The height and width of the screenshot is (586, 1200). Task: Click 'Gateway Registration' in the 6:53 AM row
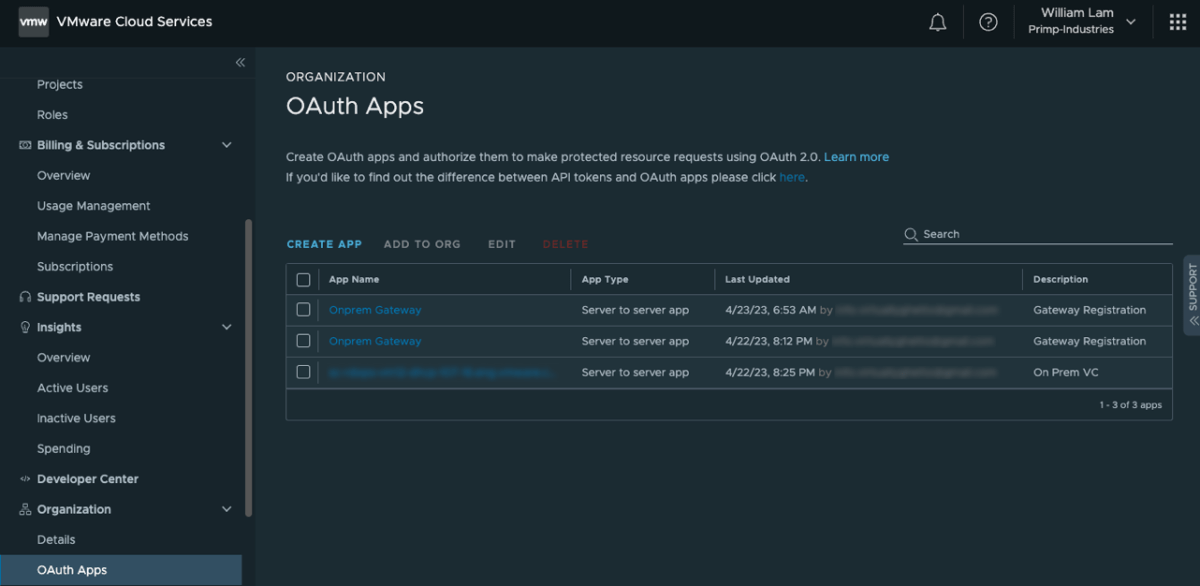coord(1089,310)
